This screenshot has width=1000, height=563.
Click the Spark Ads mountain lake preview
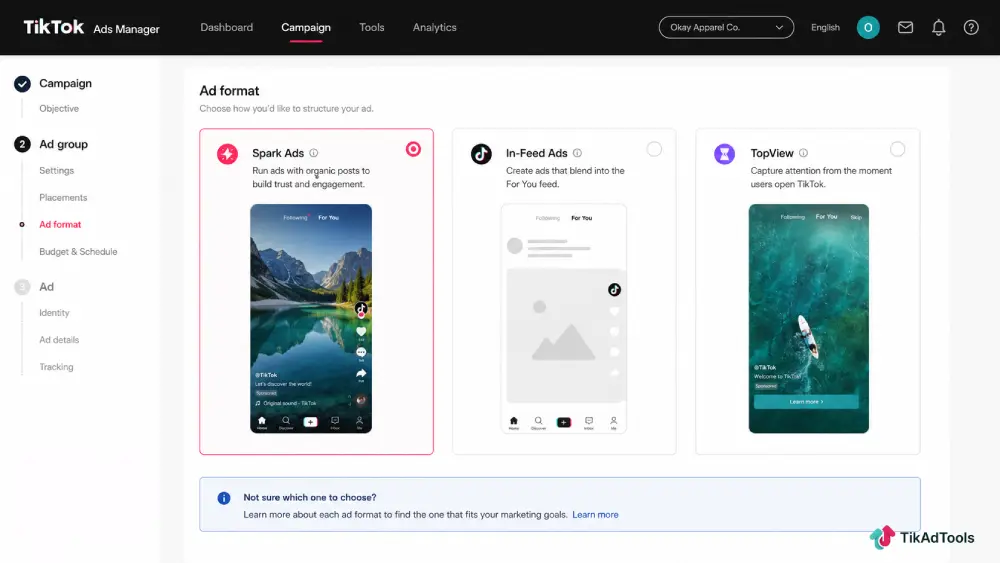point(311,318)
